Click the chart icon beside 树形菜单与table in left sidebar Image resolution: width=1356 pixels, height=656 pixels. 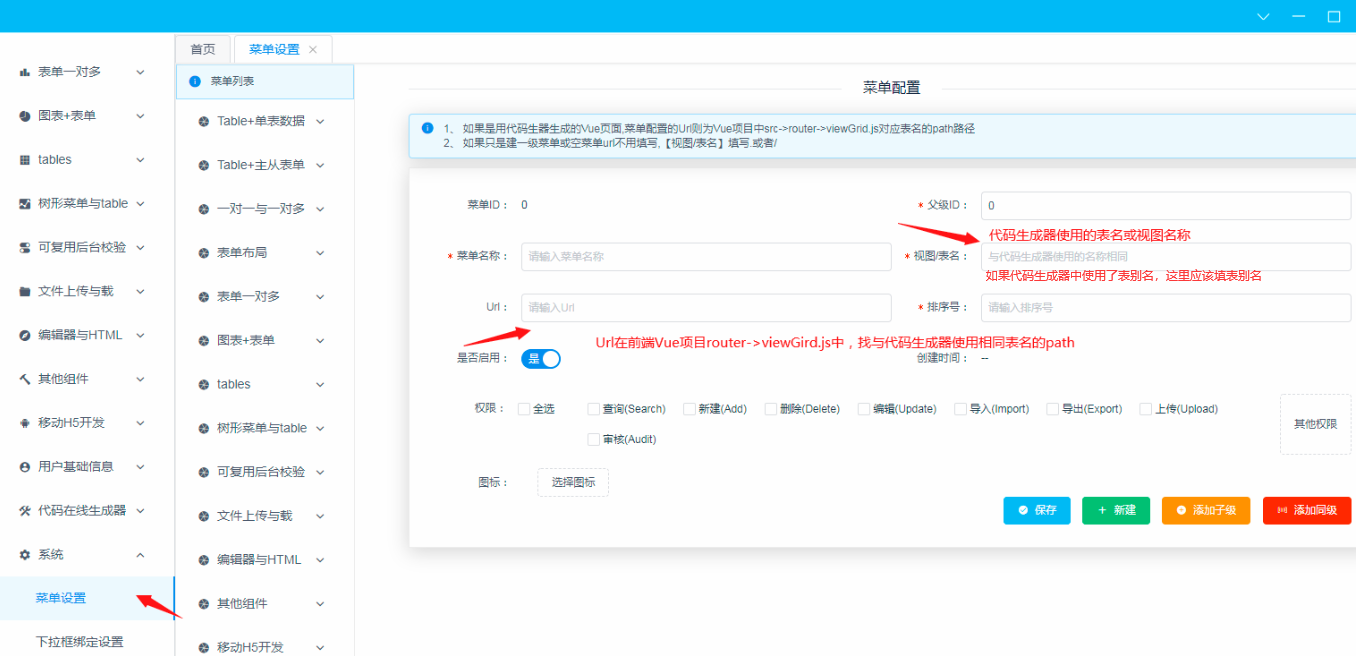(x=25, y=203)
